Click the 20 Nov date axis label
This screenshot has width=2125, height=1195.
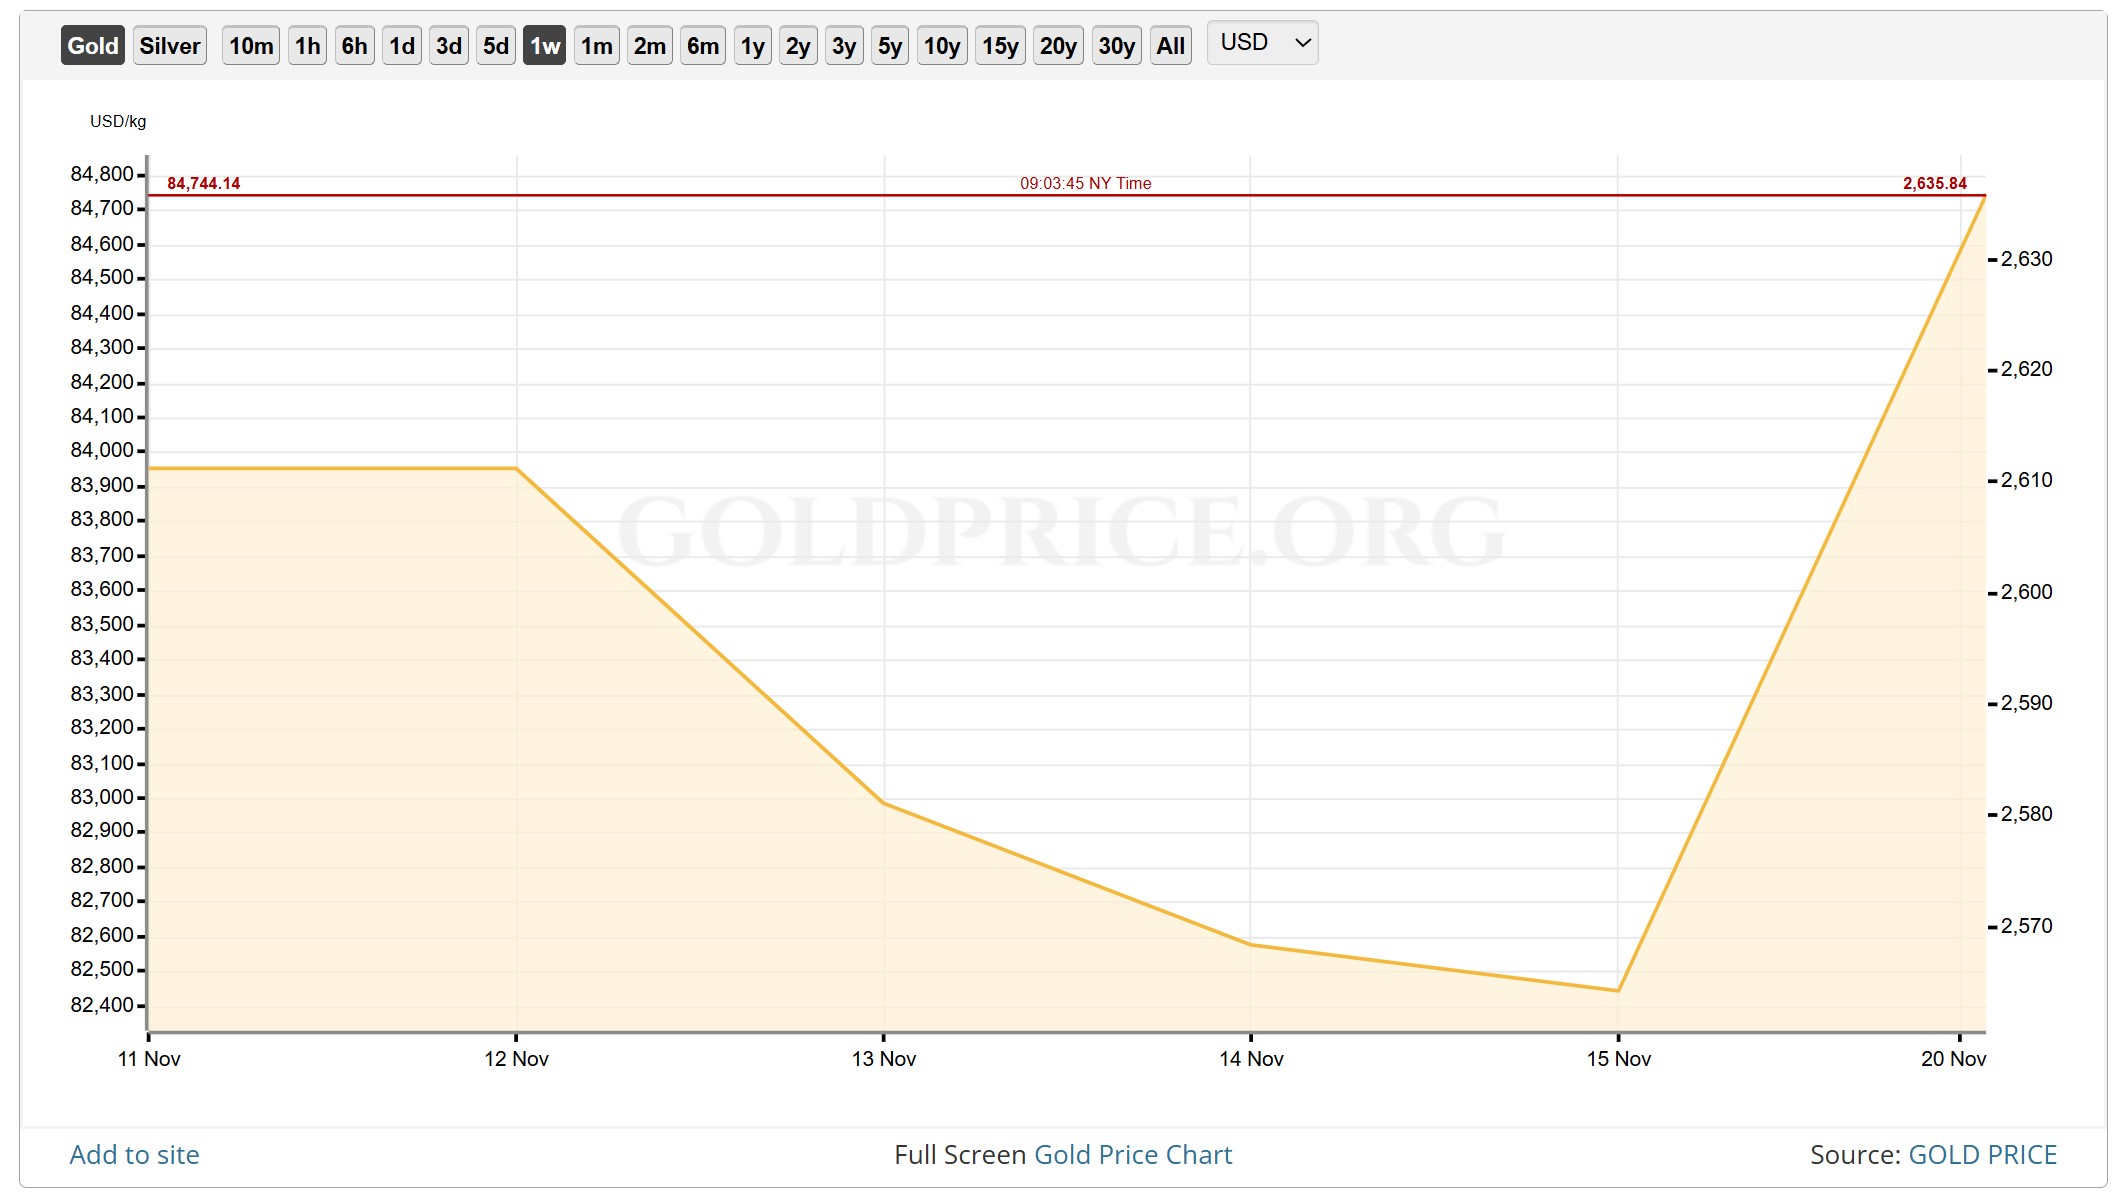coord(1954,1059)
